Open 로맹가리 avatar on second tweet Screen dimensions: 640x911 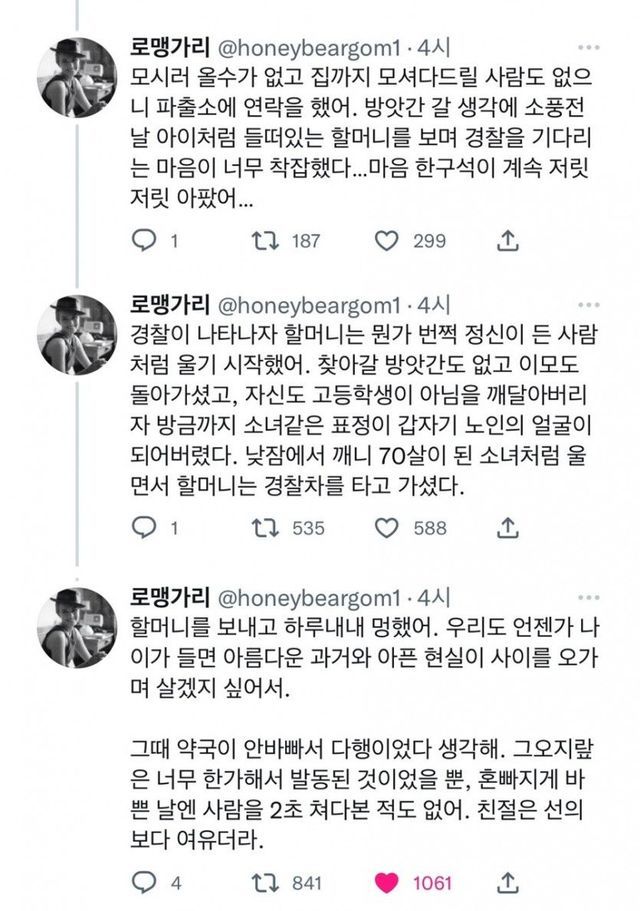[x=76, y=335]
